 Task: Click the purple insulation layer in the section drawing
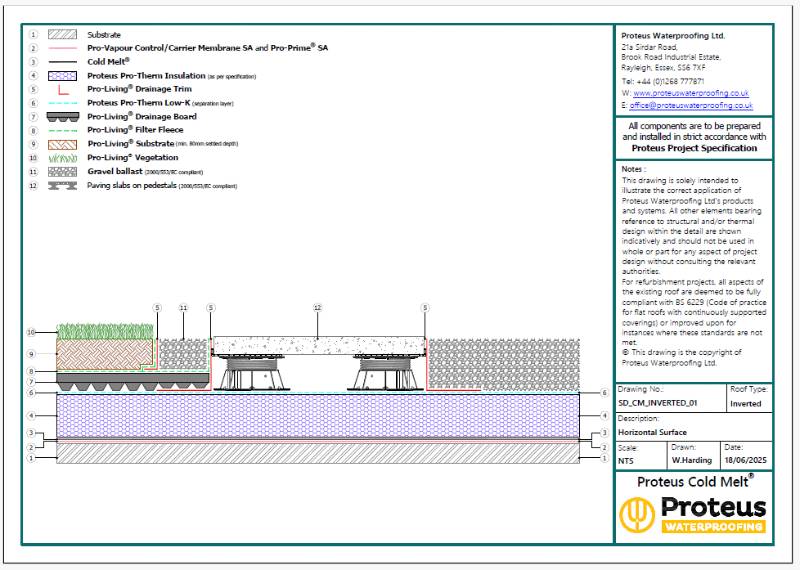(x=317, y=416)
